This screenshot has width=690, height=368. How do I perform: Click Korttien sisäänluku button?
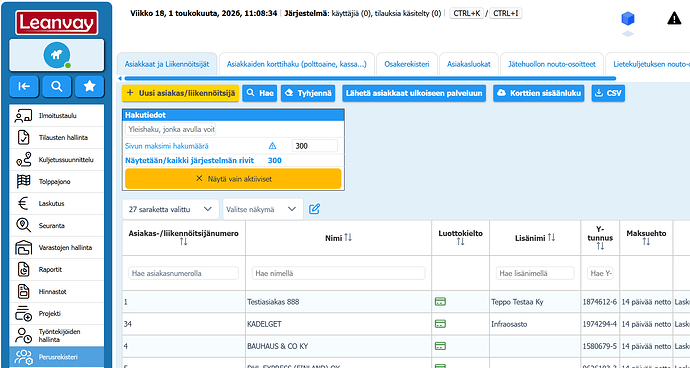539,93
